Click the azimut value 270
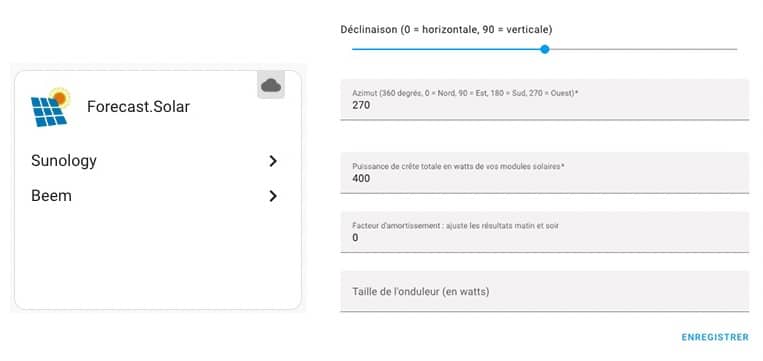The image size is (763, 361). (x=361, y=105)
